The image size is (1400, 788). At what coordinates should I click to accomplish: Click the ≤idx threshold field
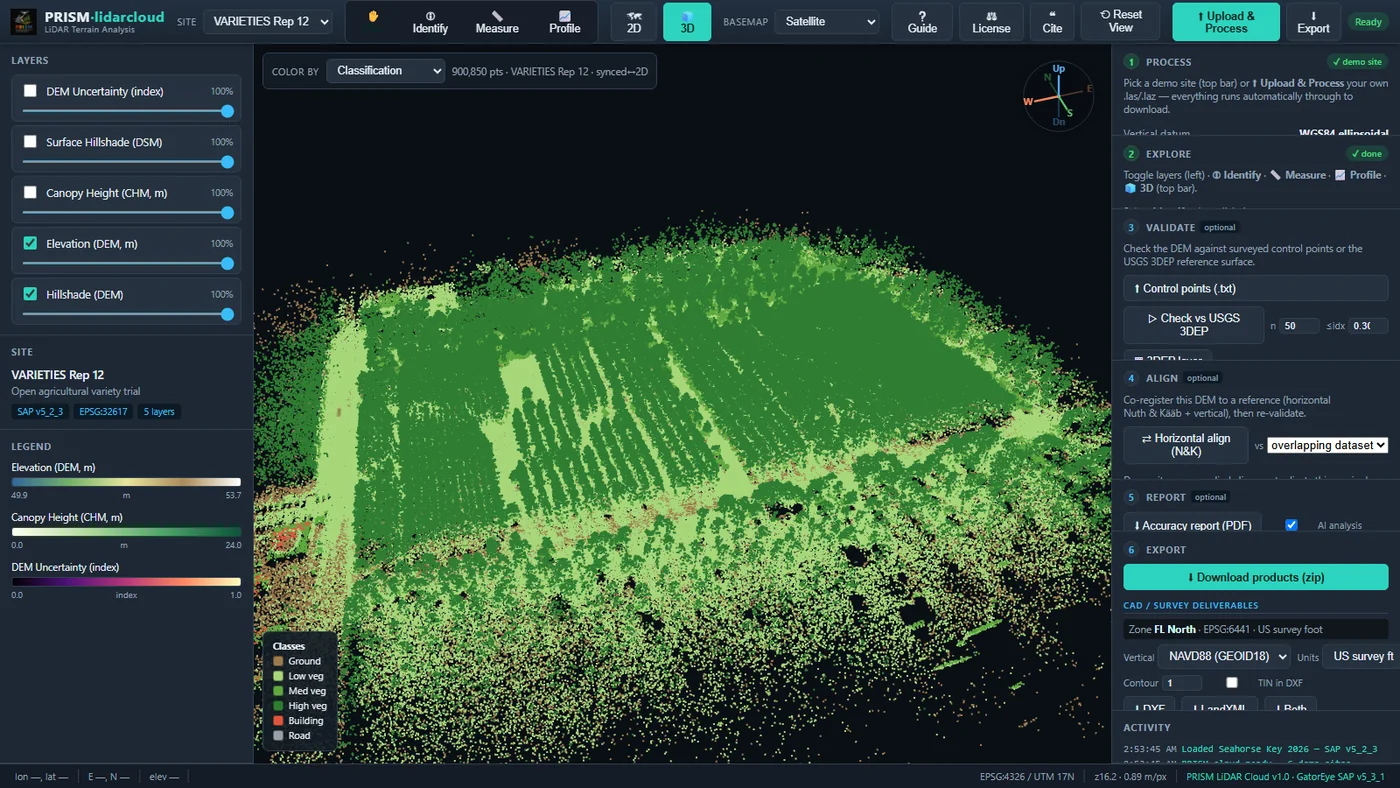(1368, 326)
